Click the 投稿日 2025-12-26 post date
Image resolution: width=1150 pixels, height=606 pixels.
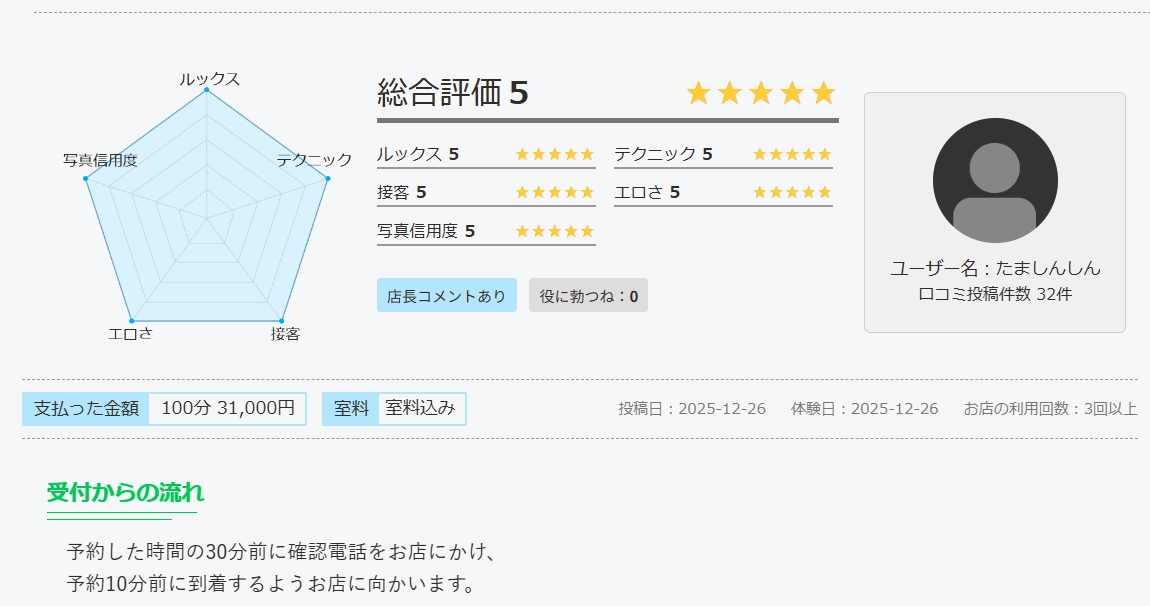pos(692,409)
